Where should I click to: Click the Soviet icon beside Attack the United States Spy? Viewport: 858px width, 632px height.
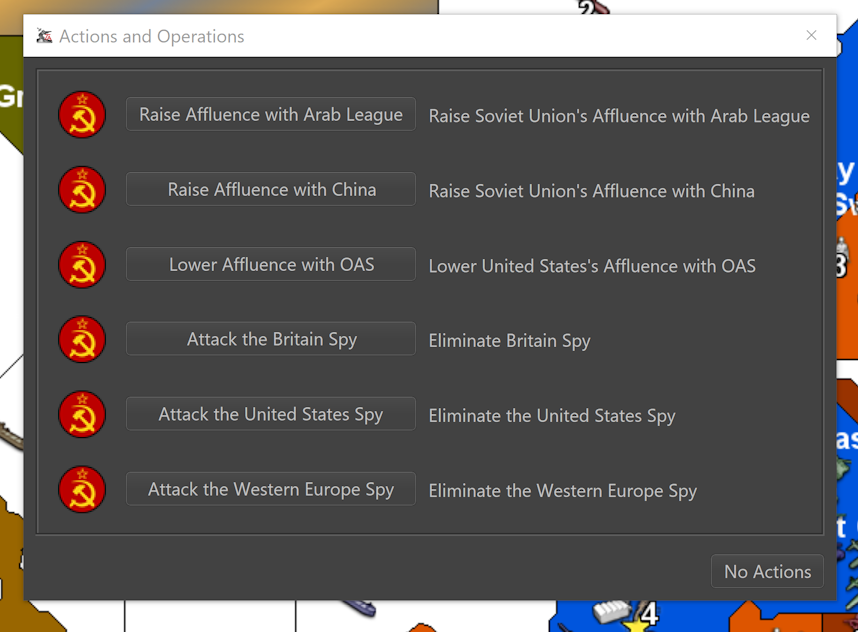pyautogui.click(x=81, y=414)
